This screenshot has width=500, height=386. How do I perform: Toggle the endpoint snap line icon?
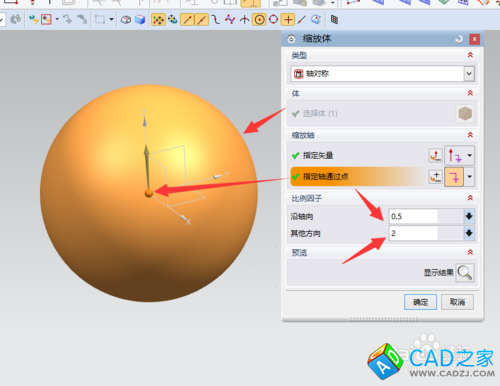tap(187, 20)
